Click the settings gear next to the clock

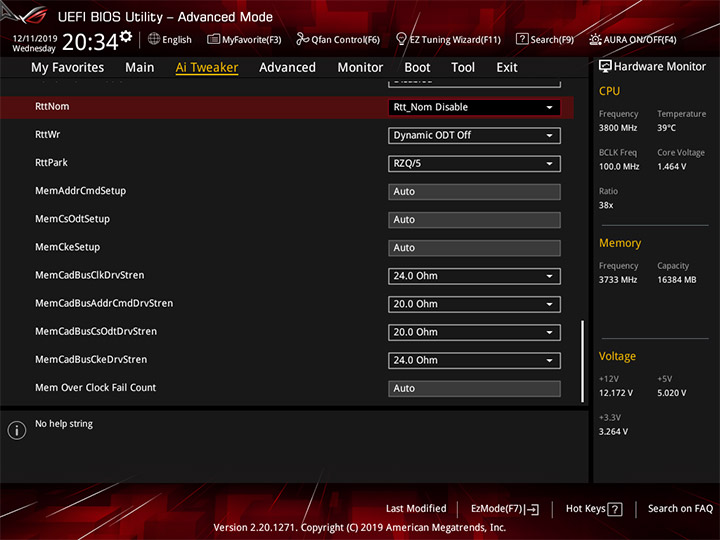tap(126, 36)
